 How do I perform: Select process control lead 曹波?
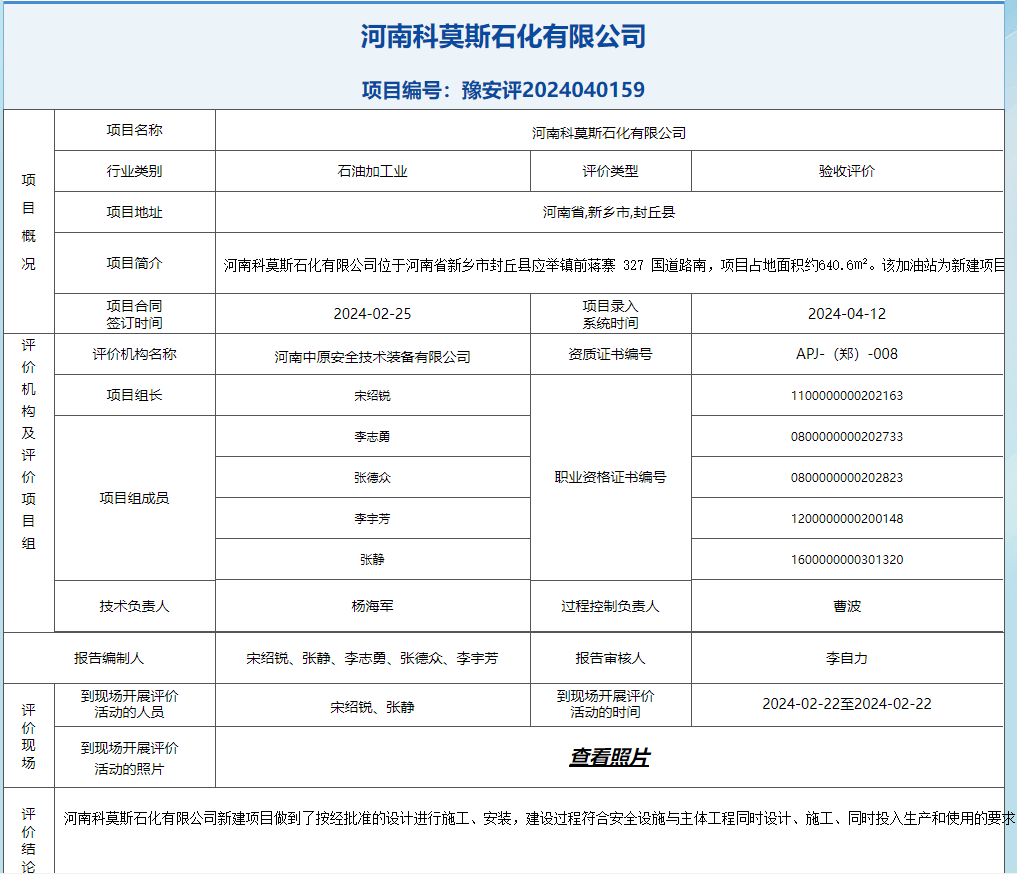pyautogui.click(x=846, y=606)
